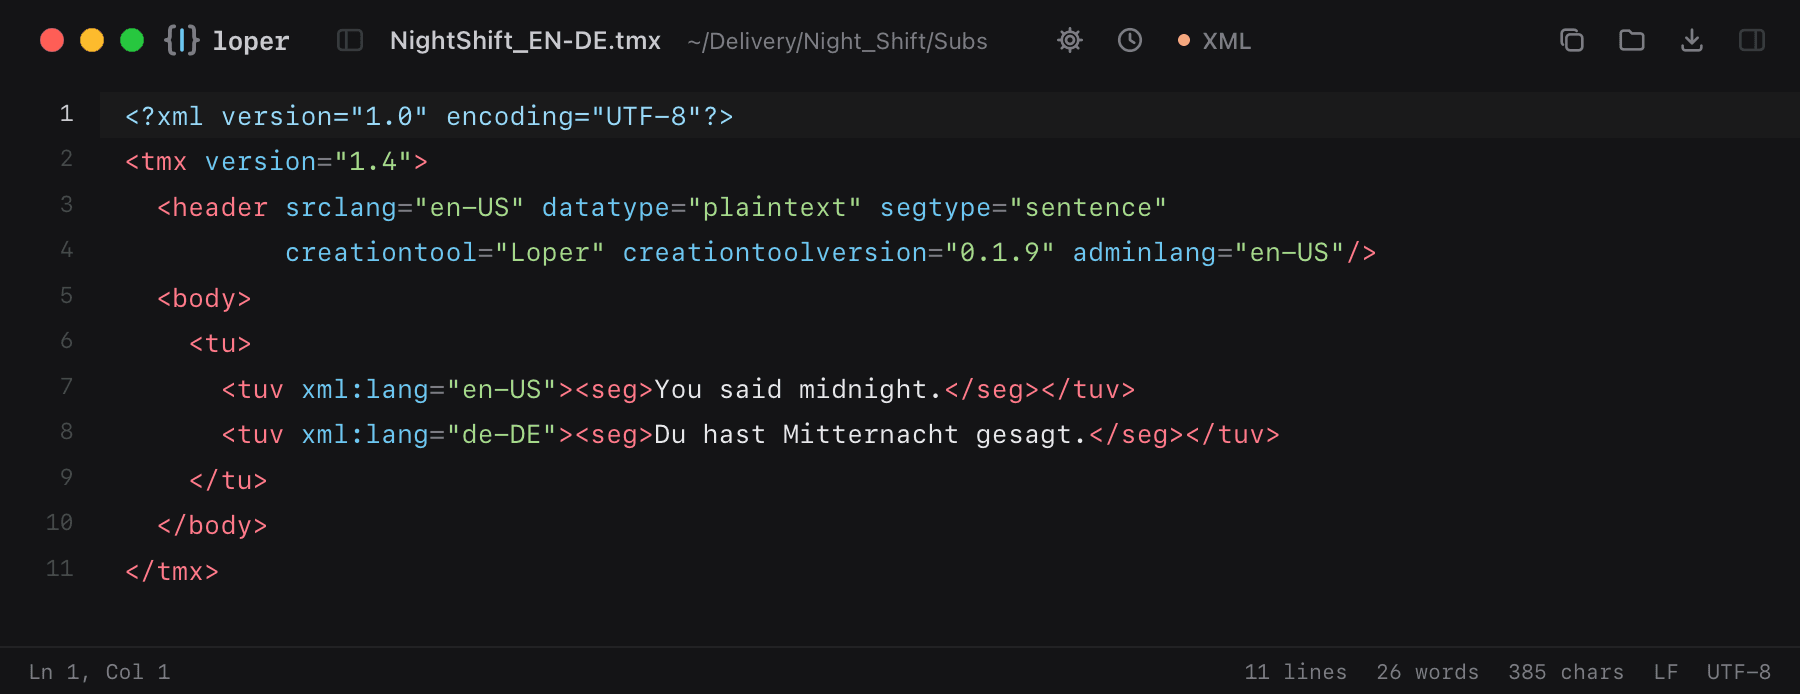Screen dimensions: 1800x694
Task: Click the datatype="plaintext" attribute
Action: click(701, 207)
